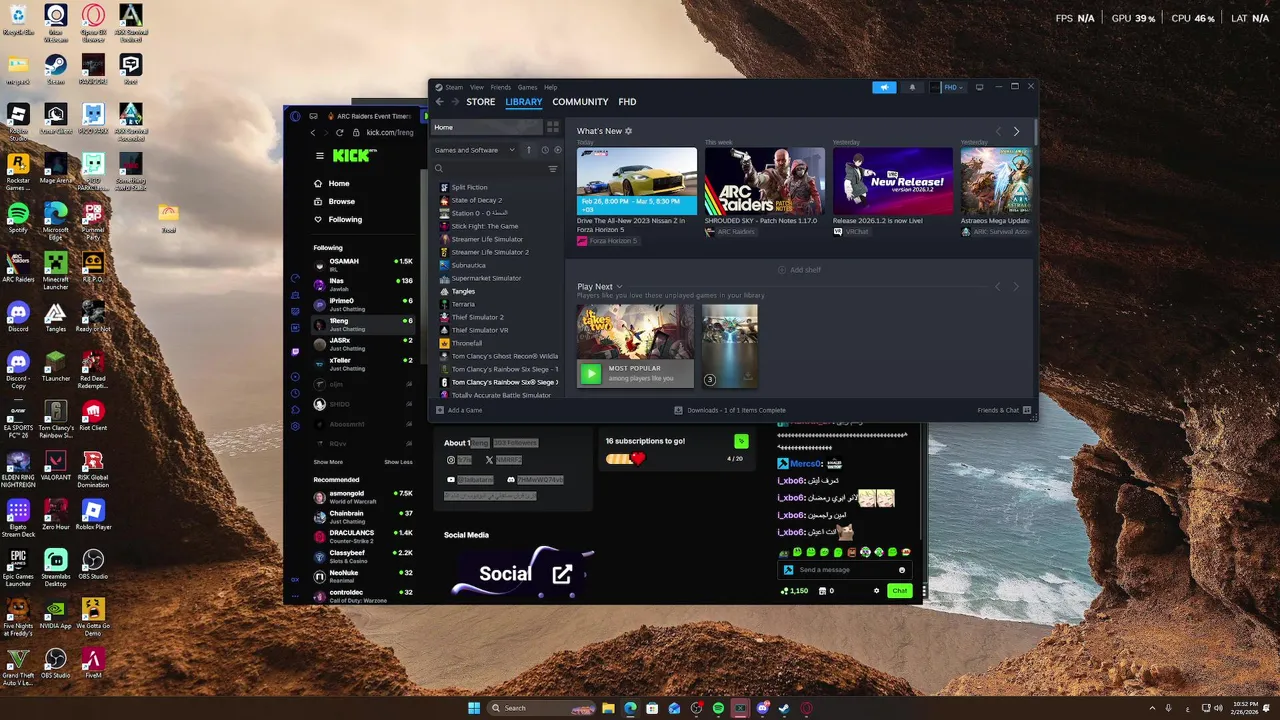1280x720 pixels.
Task: Open the VRChat New Release thumbnail
Action: (x=893, y=181)
